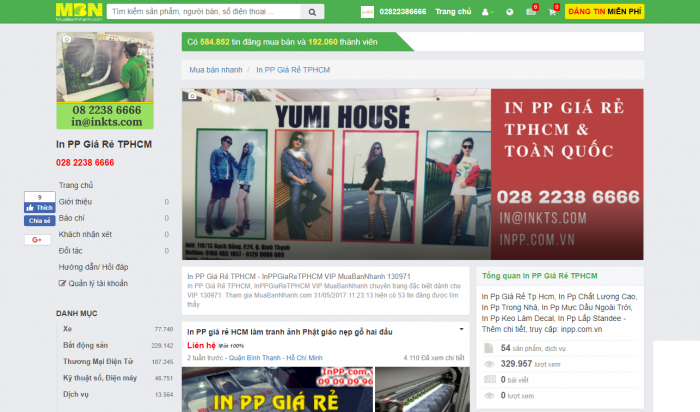Click the Google Plus share button
Screen dimensions: 700x412
pos(37,240)
